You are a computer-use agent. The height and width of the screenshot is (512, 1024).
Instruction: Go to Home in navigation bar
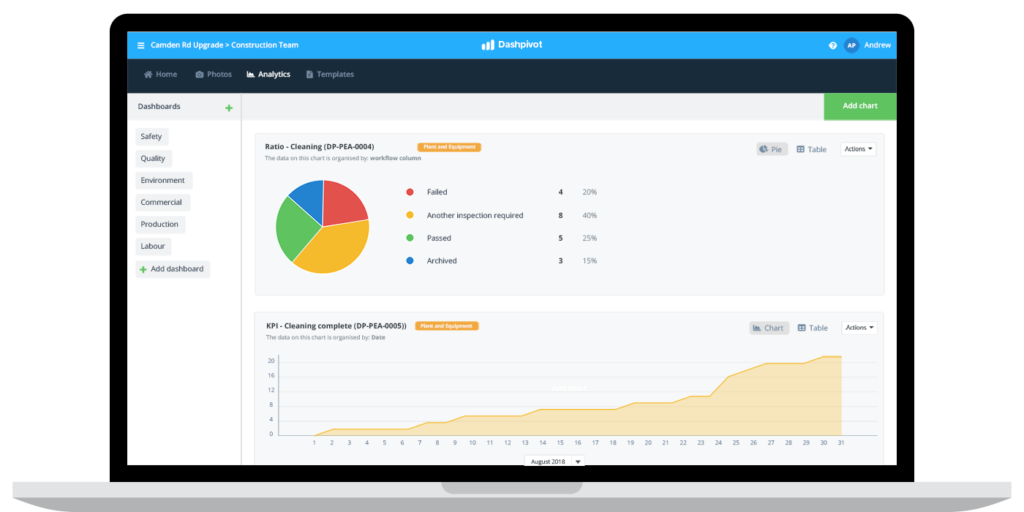tap(160, 74)
